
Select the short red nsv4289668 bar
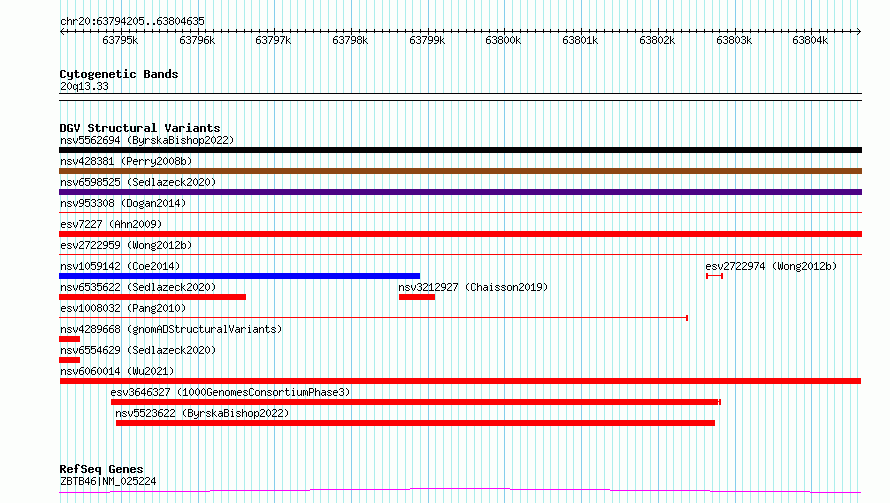tap(69, 339)
